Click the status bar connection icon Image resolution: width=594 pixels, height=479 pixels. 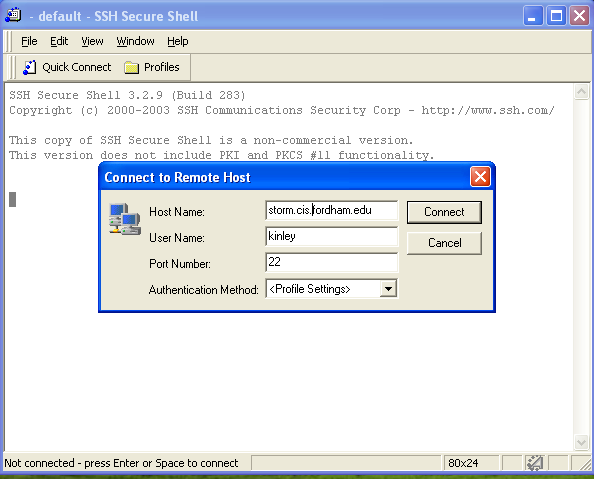pos(534,463)
